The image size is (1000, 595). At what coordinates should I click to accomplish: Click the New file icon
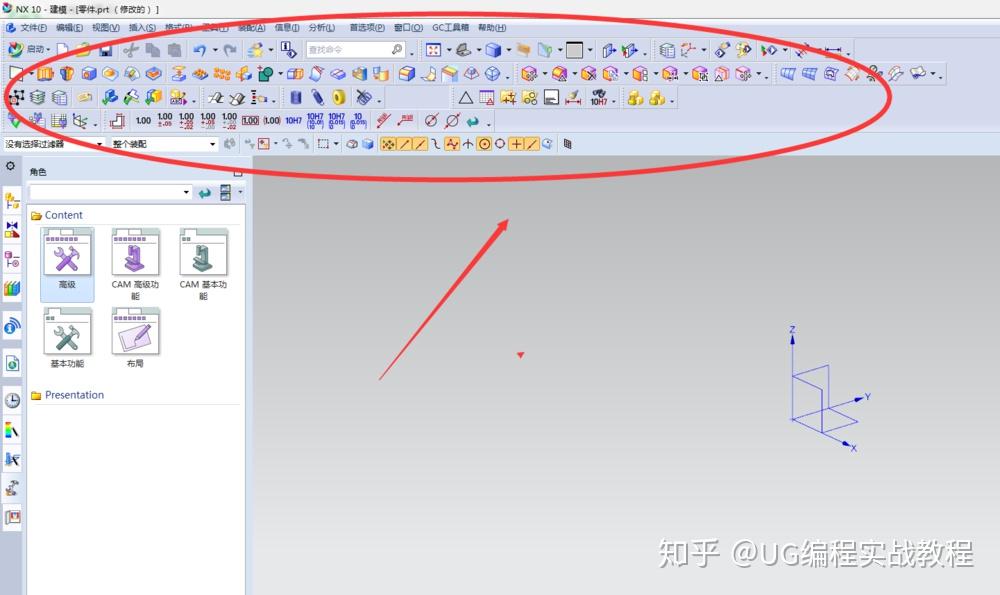[62, 50]
